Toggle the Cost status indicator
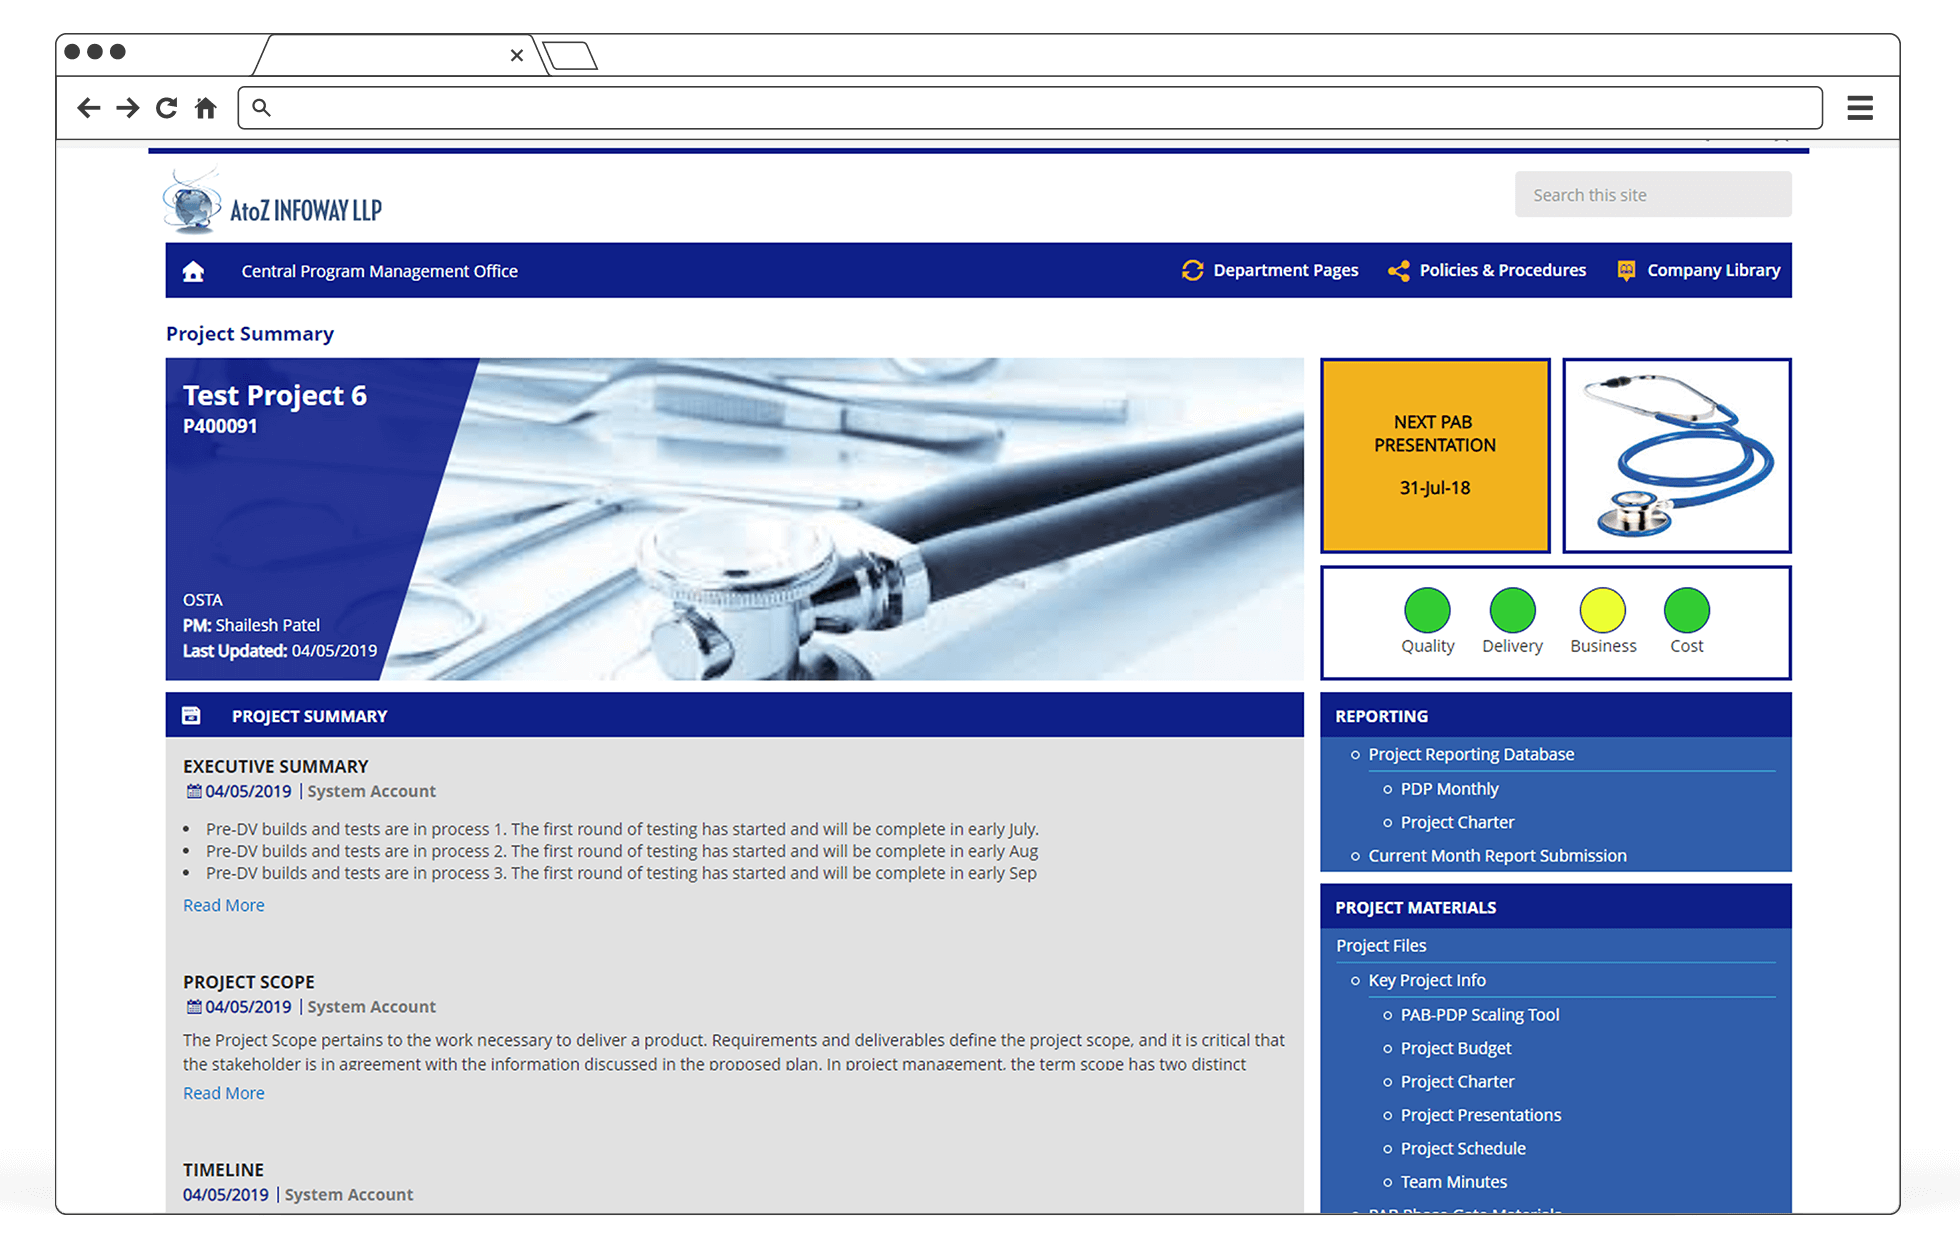The width and height of the screenshot is (1960, 1256). pos(1686,609)
